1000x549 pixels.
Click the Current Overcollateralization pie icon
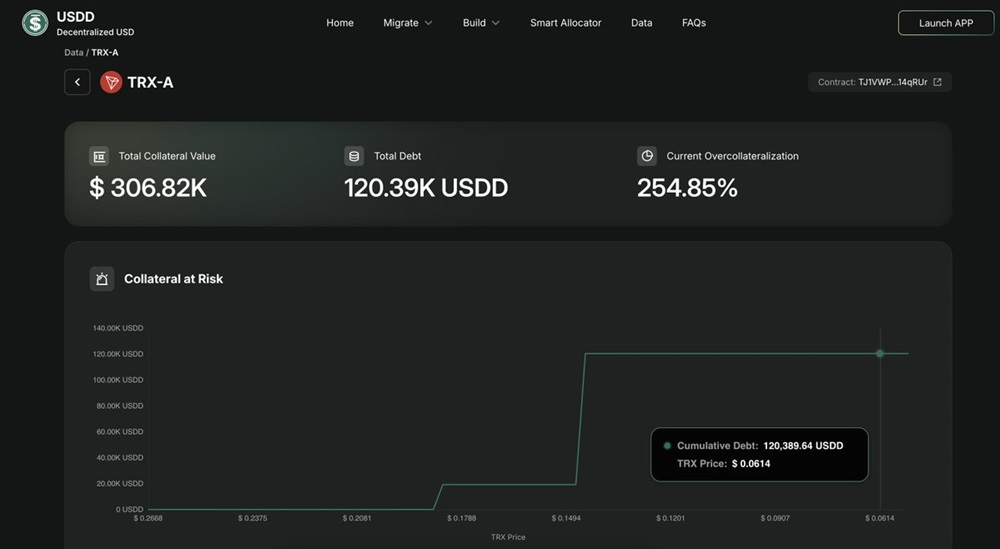pos(647,156)
